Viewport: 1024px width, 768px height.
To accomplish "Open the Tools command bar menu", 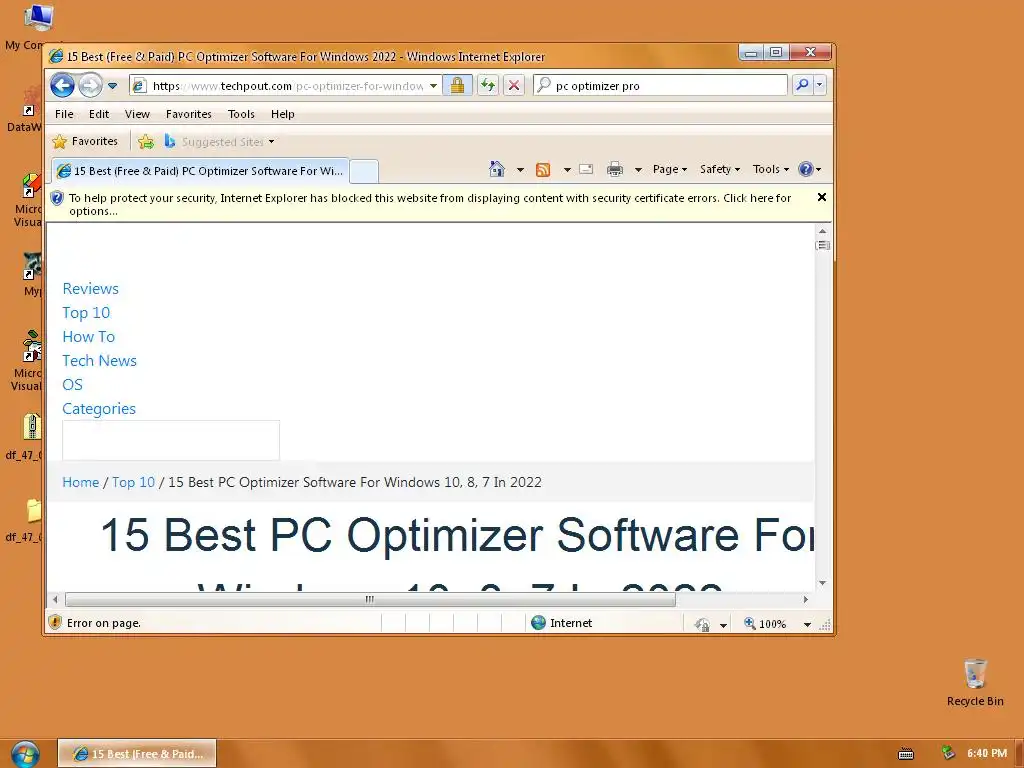I will [x=771, y=169].
